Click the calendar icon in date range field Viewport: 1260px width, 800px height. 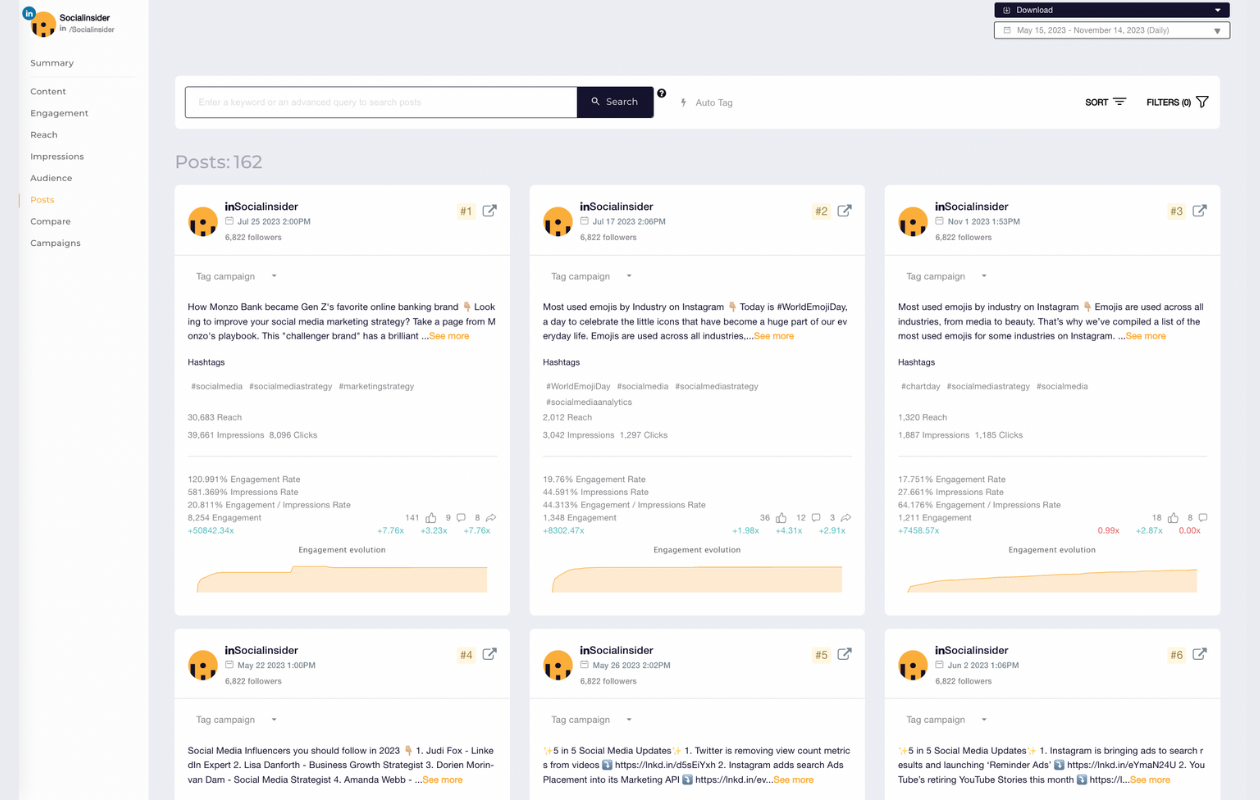click(x=1007, y=31)
